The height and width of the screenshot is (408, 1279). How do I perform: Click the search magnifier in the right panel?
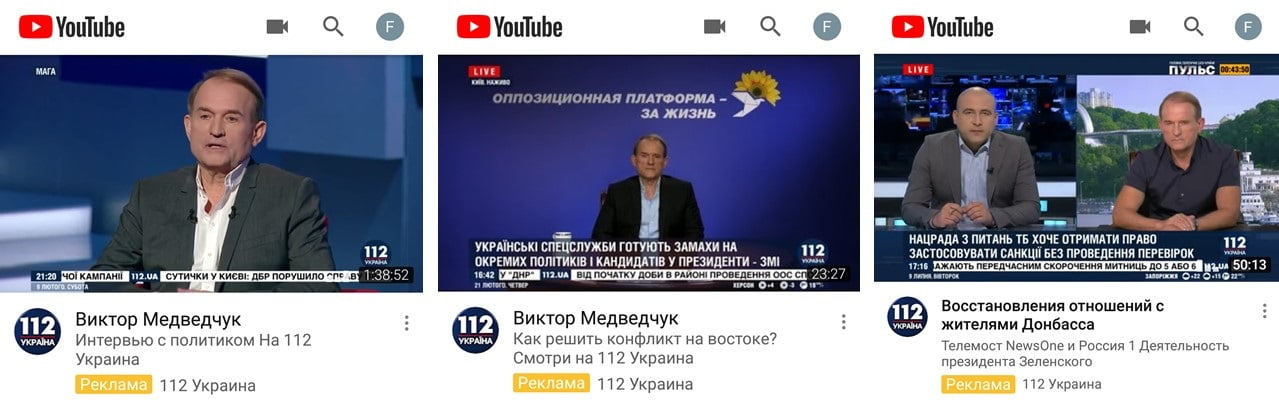point(1194,27)
